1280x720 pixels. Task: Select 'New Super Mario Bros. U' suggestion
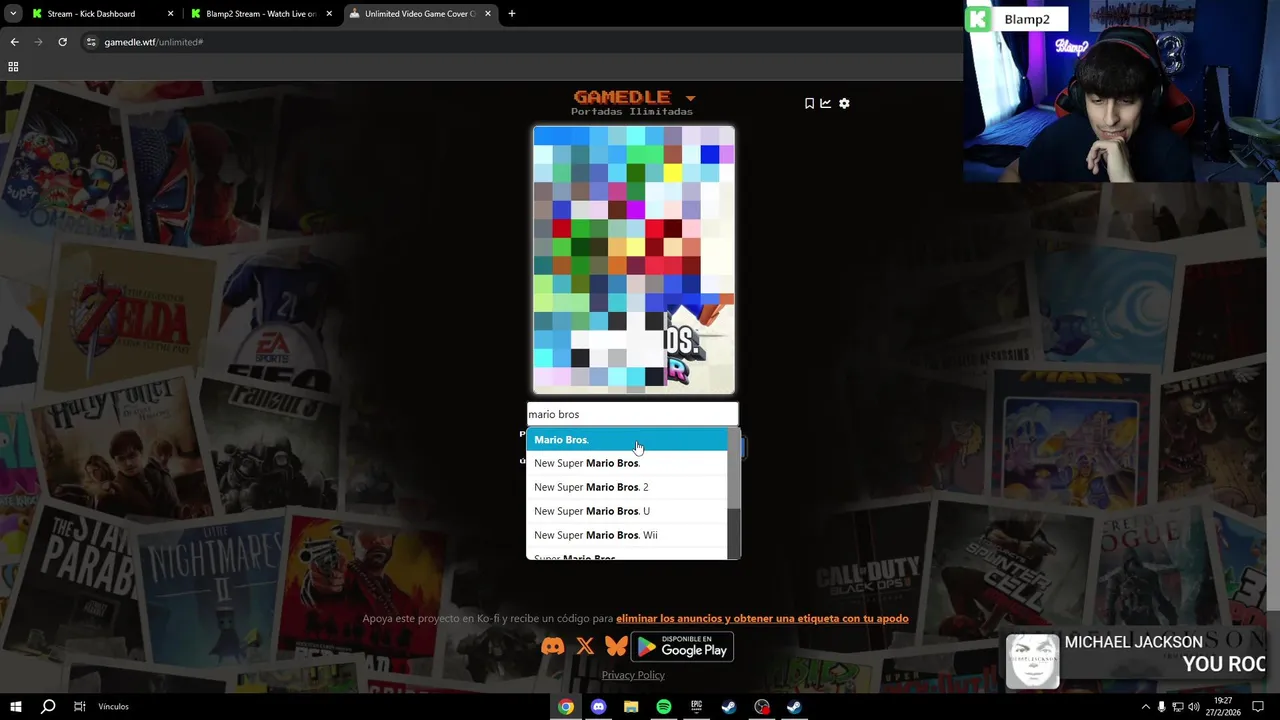coord(627,511)
